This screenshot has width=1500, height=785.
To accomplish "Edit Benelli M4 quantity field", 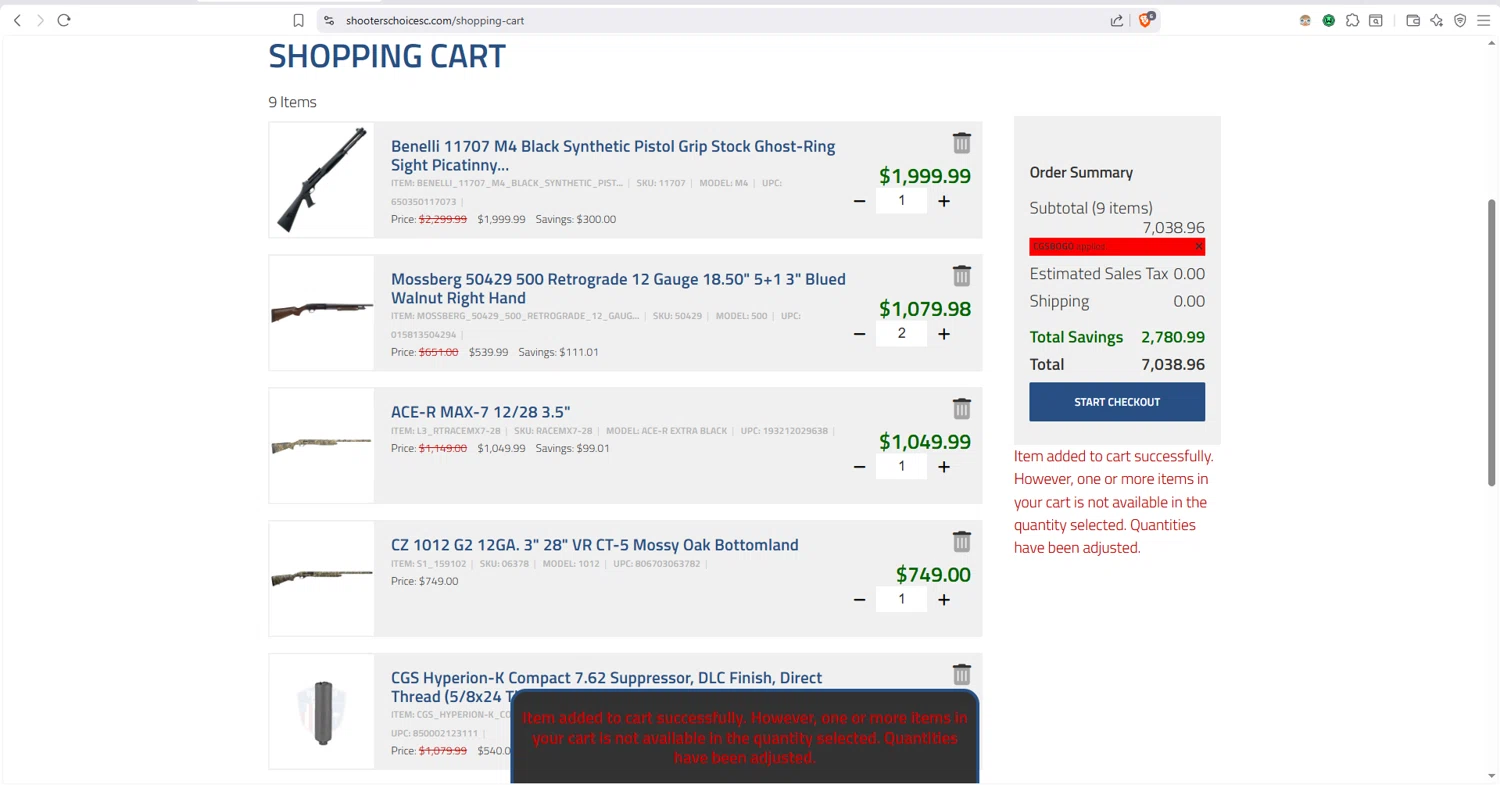I will coord(901,201).
